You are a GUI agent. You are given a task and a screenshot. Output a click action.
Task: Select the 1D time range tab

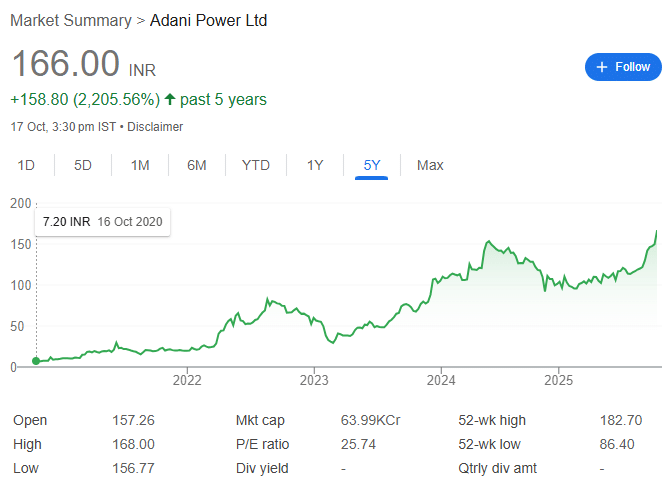27,165
